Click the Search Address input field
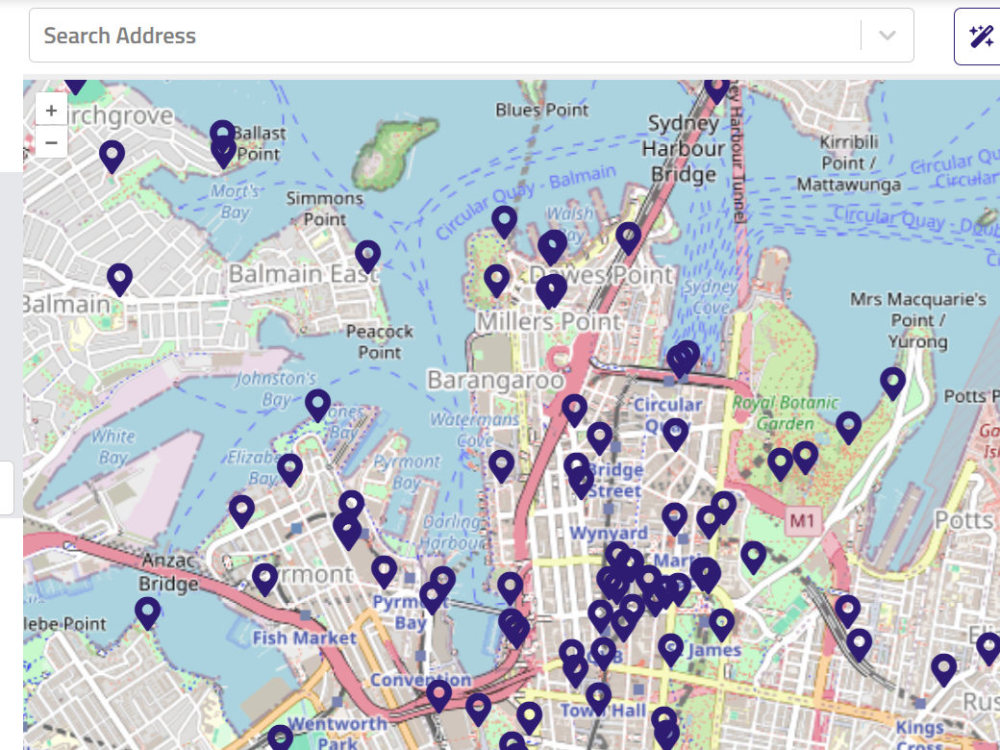 tap(471, 36)
